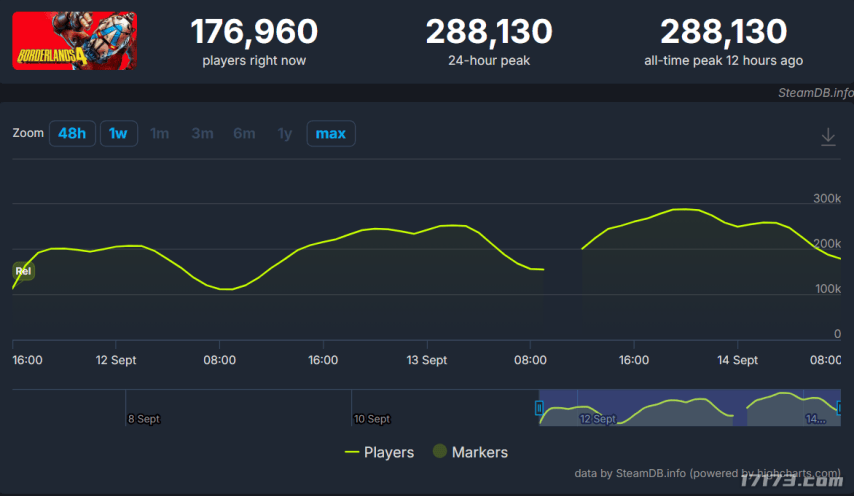Viewport: 854px width, 496px height.
Task: Click the chart download icon
Action: [828, 137]
